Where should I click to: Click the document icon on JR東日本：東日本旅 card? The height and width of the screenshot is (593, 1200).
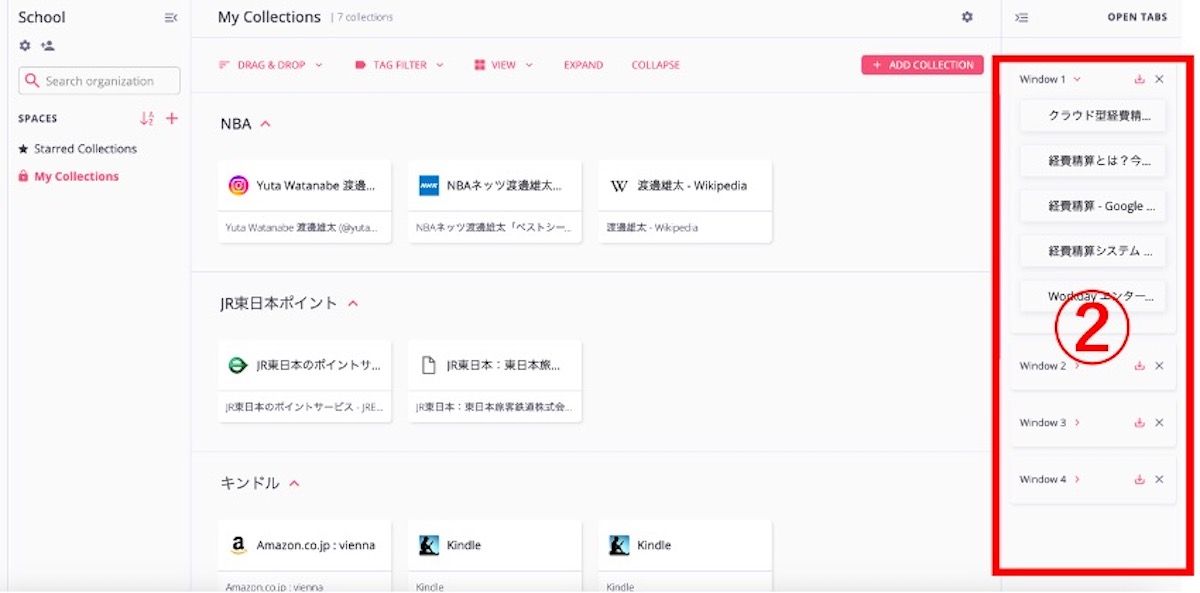coord(429,366)
